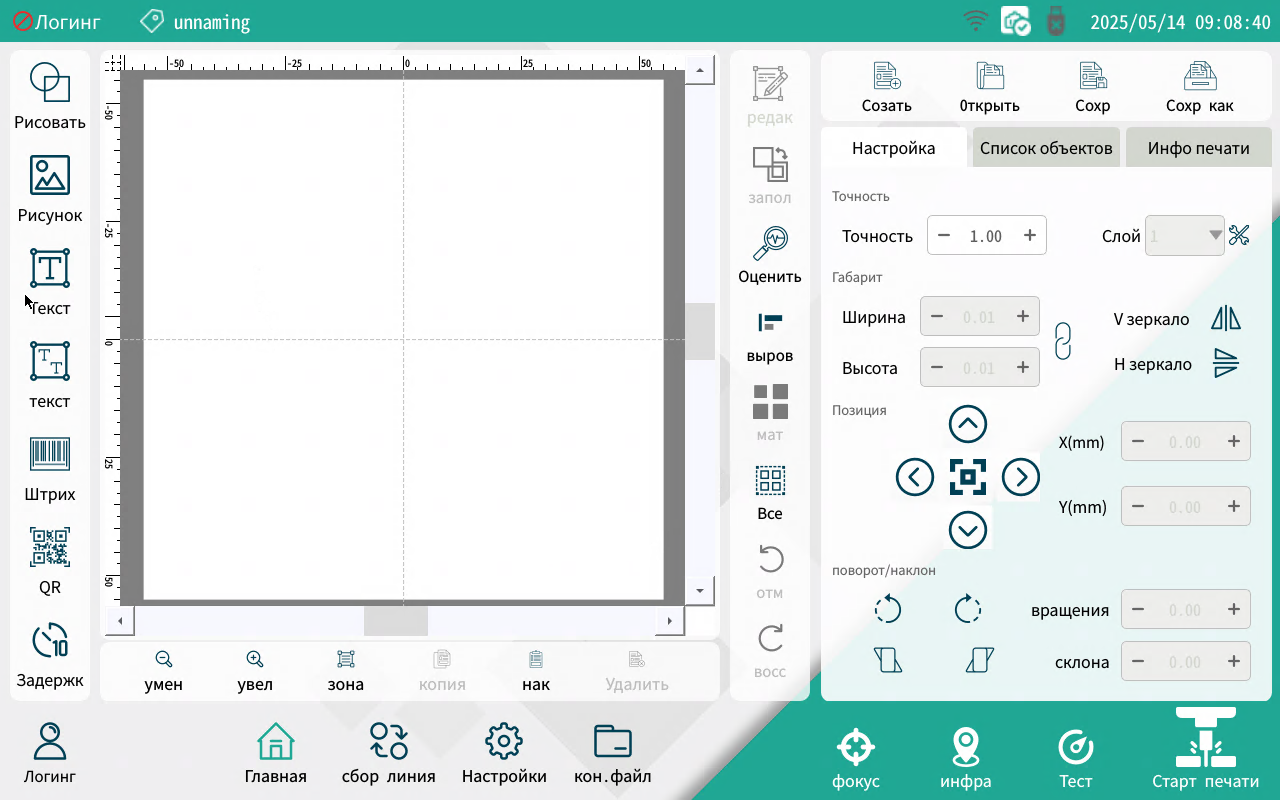The width and height of the screenshot is (1280, 800).
Task: Click the V зеркало mirror icon
Action: 1225,319
